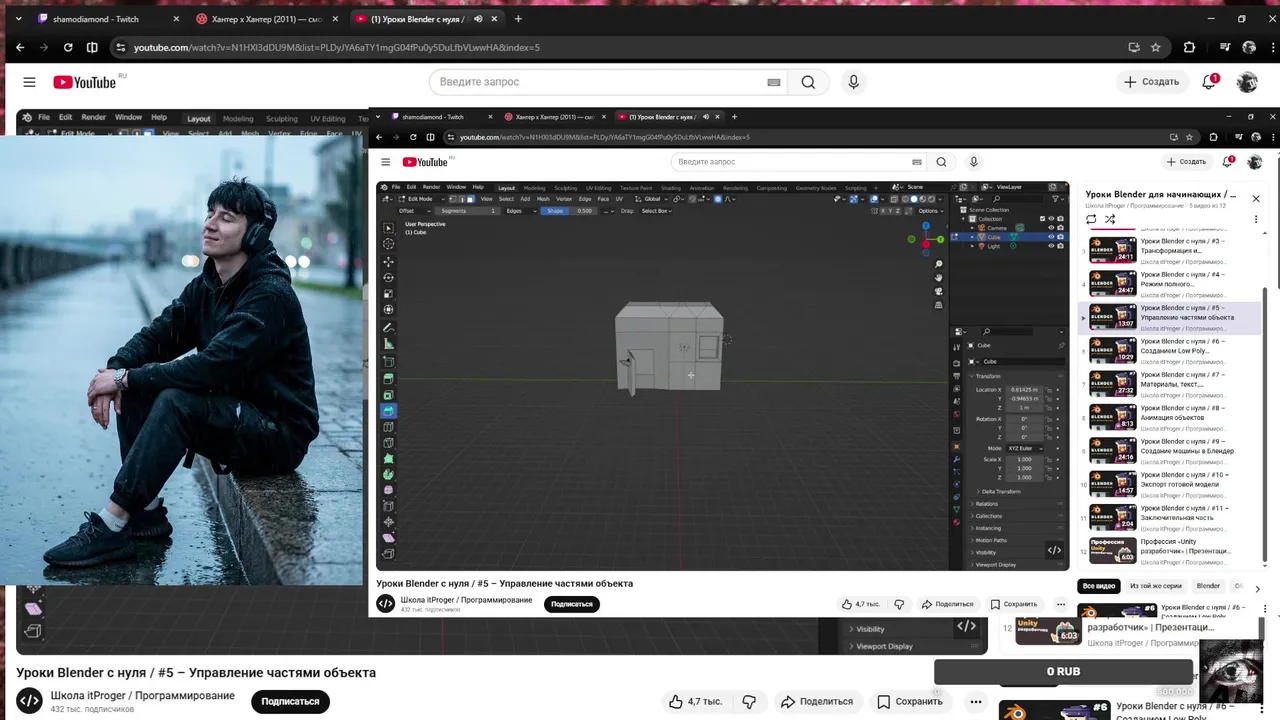Click the highlighted Bevel tool in Blender
Image resolution: width=1280 pixels, height=720 pixels.
click(388, 411)
